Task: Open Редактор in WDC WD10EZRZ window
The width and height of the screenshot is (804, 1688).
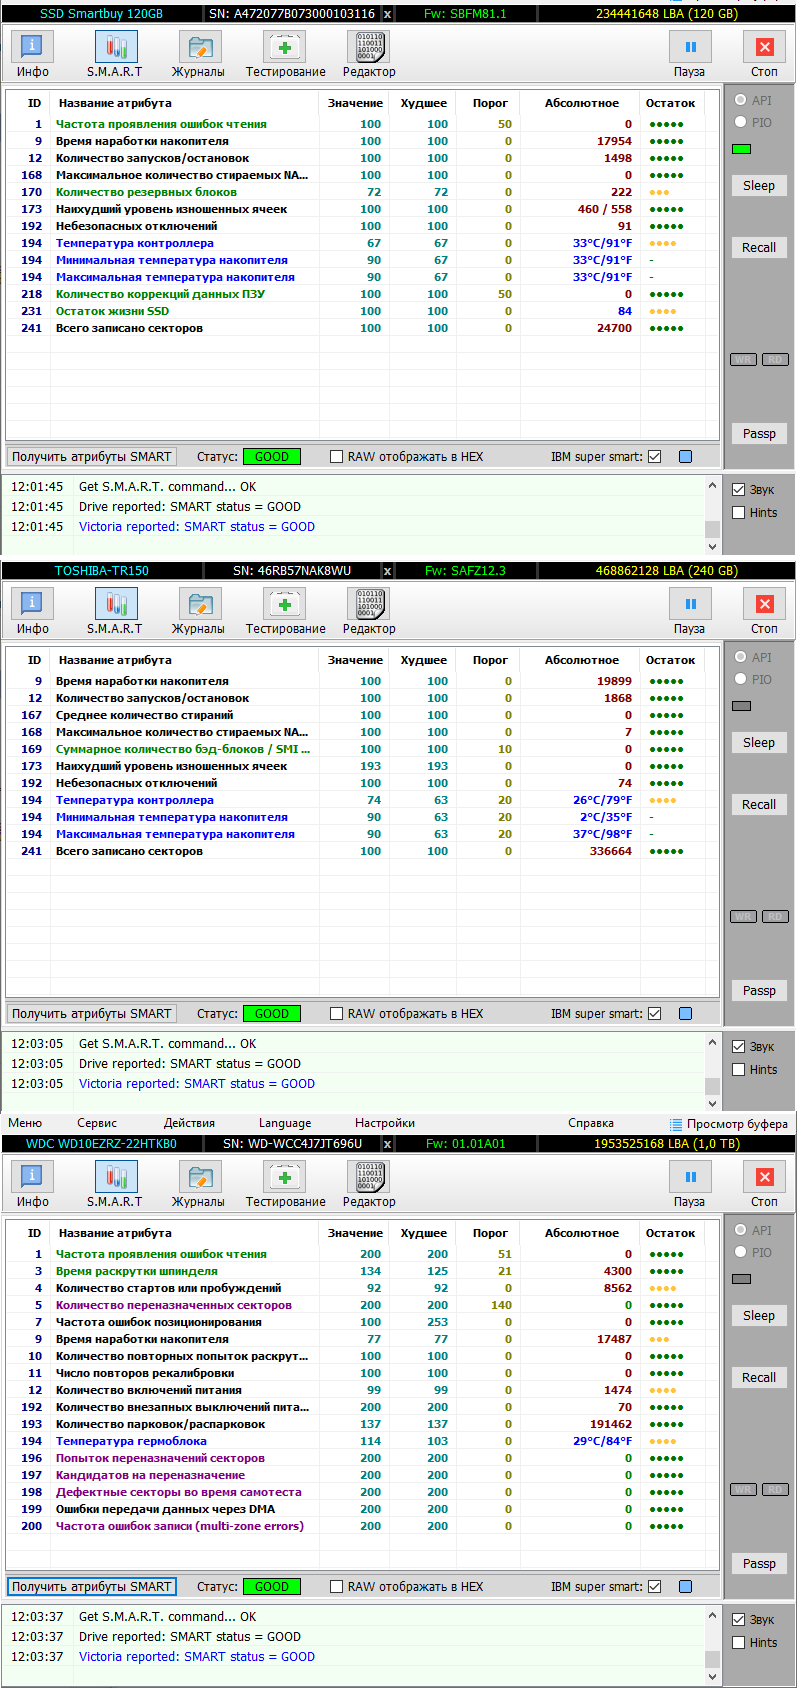Action: (369, 1184)
